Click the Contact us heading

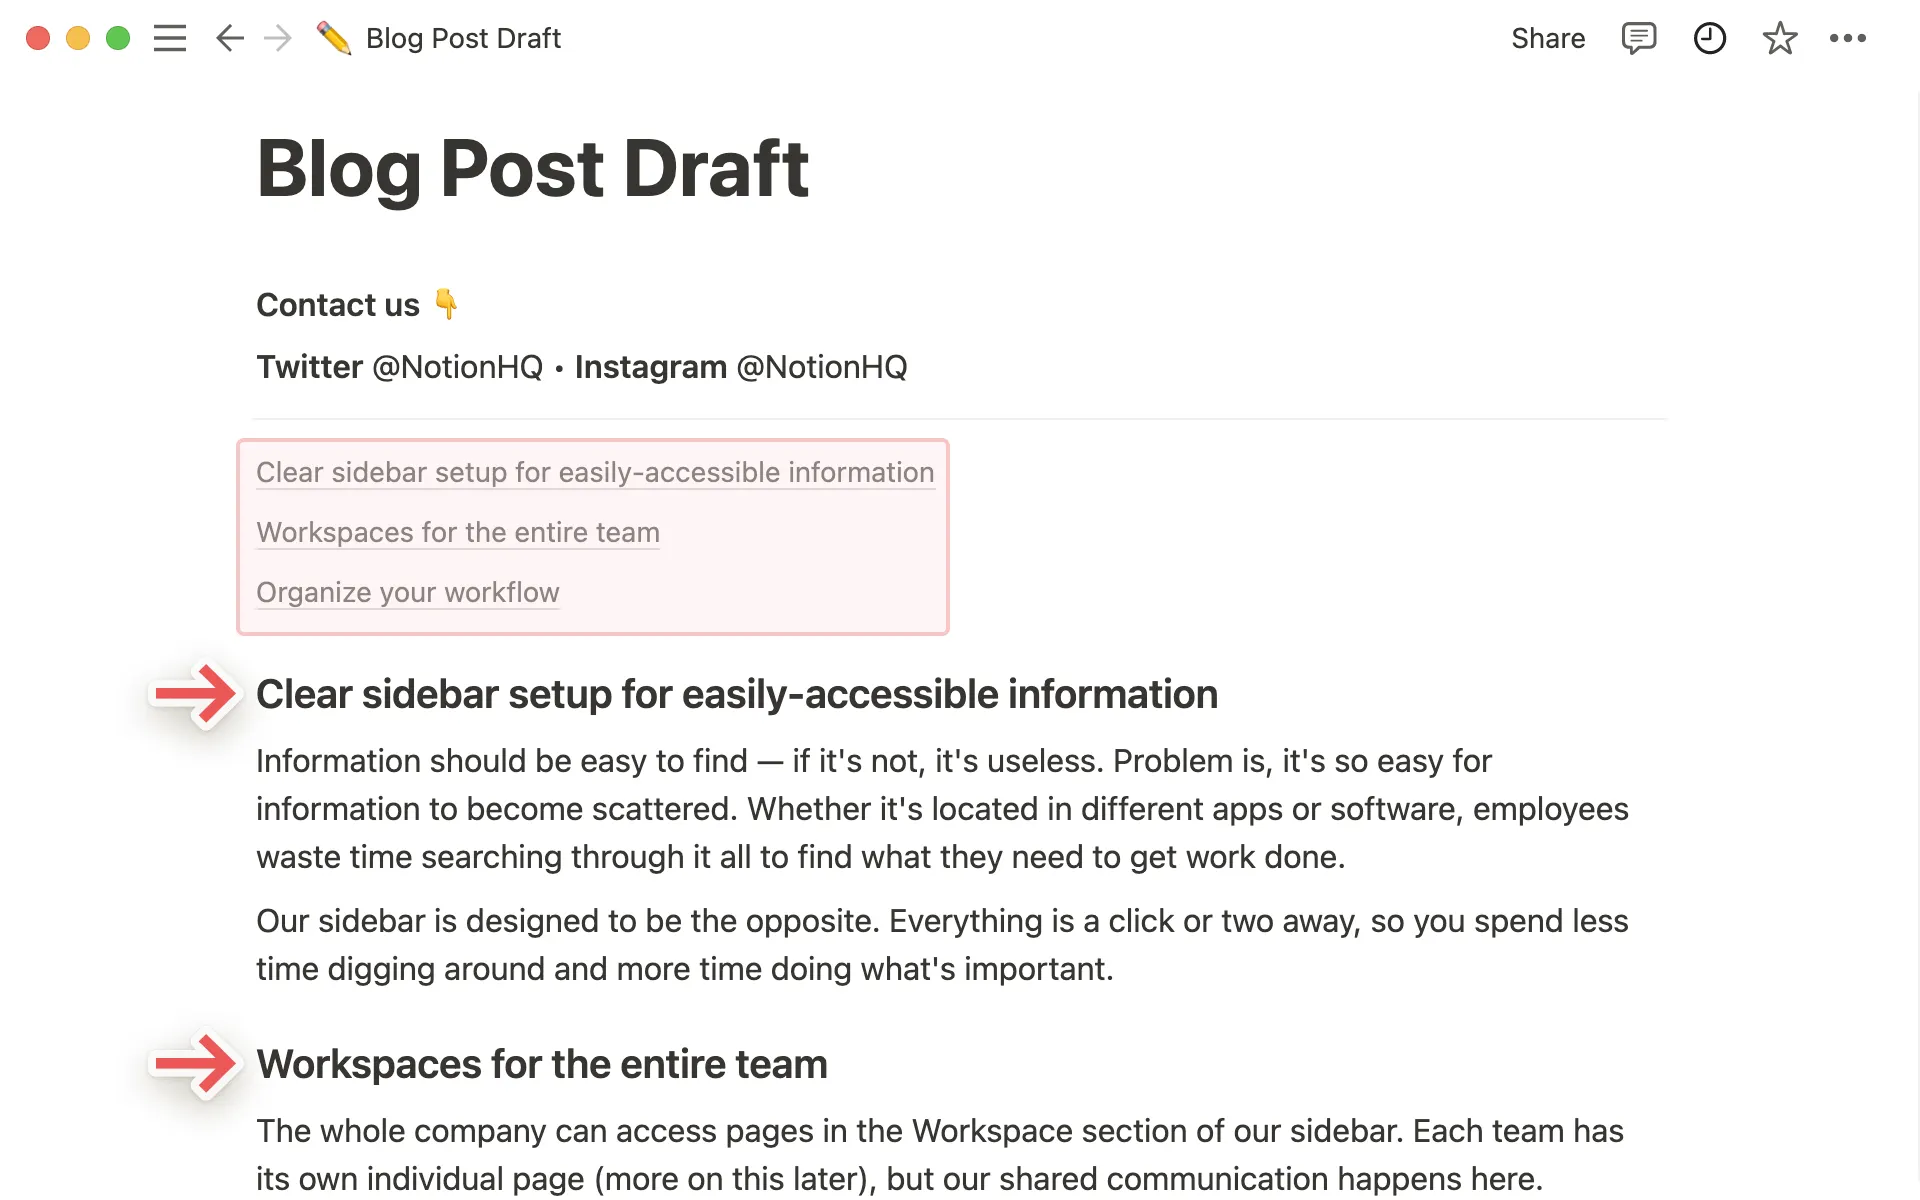pos(338,305)
